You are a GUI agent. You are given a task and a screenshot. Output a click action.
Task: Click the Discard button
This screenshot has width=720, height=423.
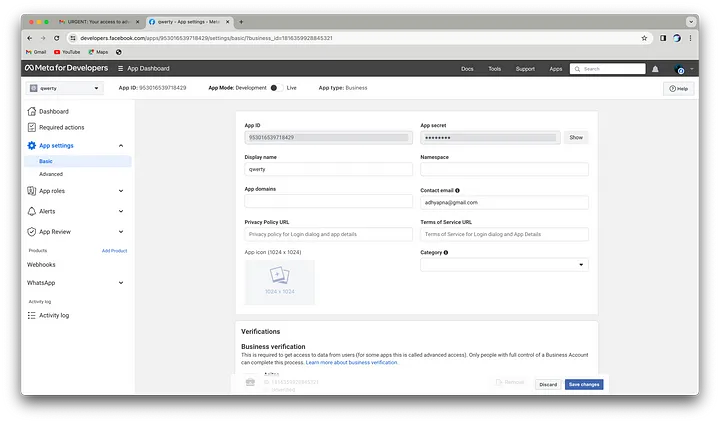point(548,384)
